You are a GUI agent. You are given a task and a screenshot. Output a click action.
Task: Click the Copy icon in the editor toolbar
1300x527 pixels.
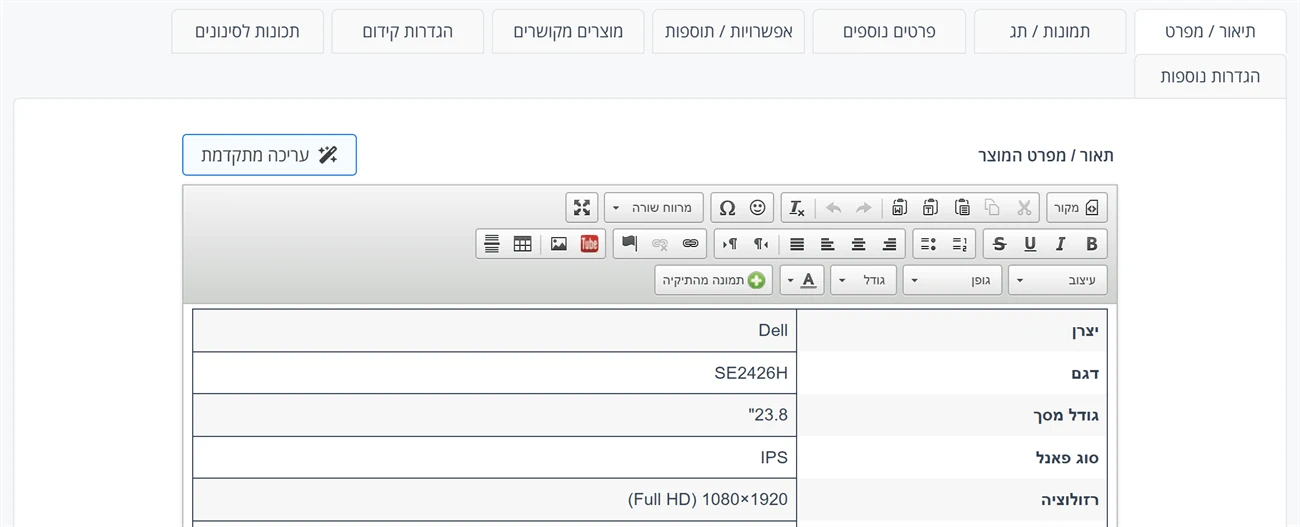[992, 208]
